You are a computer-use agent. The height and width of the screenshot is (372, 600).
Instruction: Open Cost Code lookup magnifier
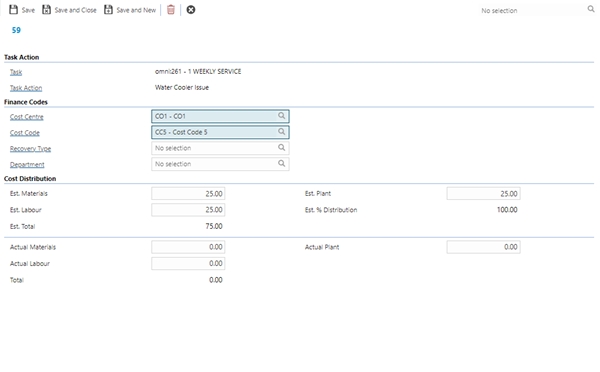click(x=282, y=132)
